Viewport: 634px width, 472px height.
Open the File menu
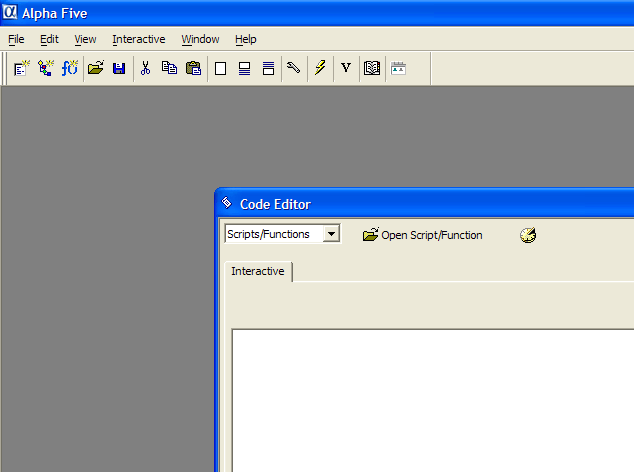16,39
